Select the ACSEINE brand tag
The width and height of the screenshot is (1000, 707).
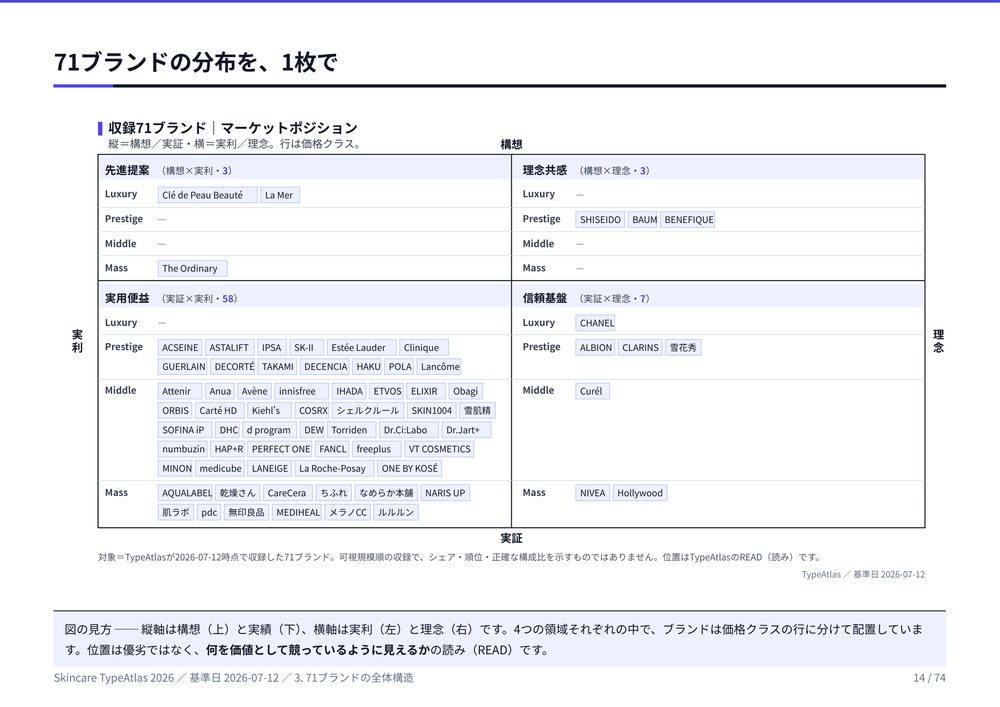[180, 347]
